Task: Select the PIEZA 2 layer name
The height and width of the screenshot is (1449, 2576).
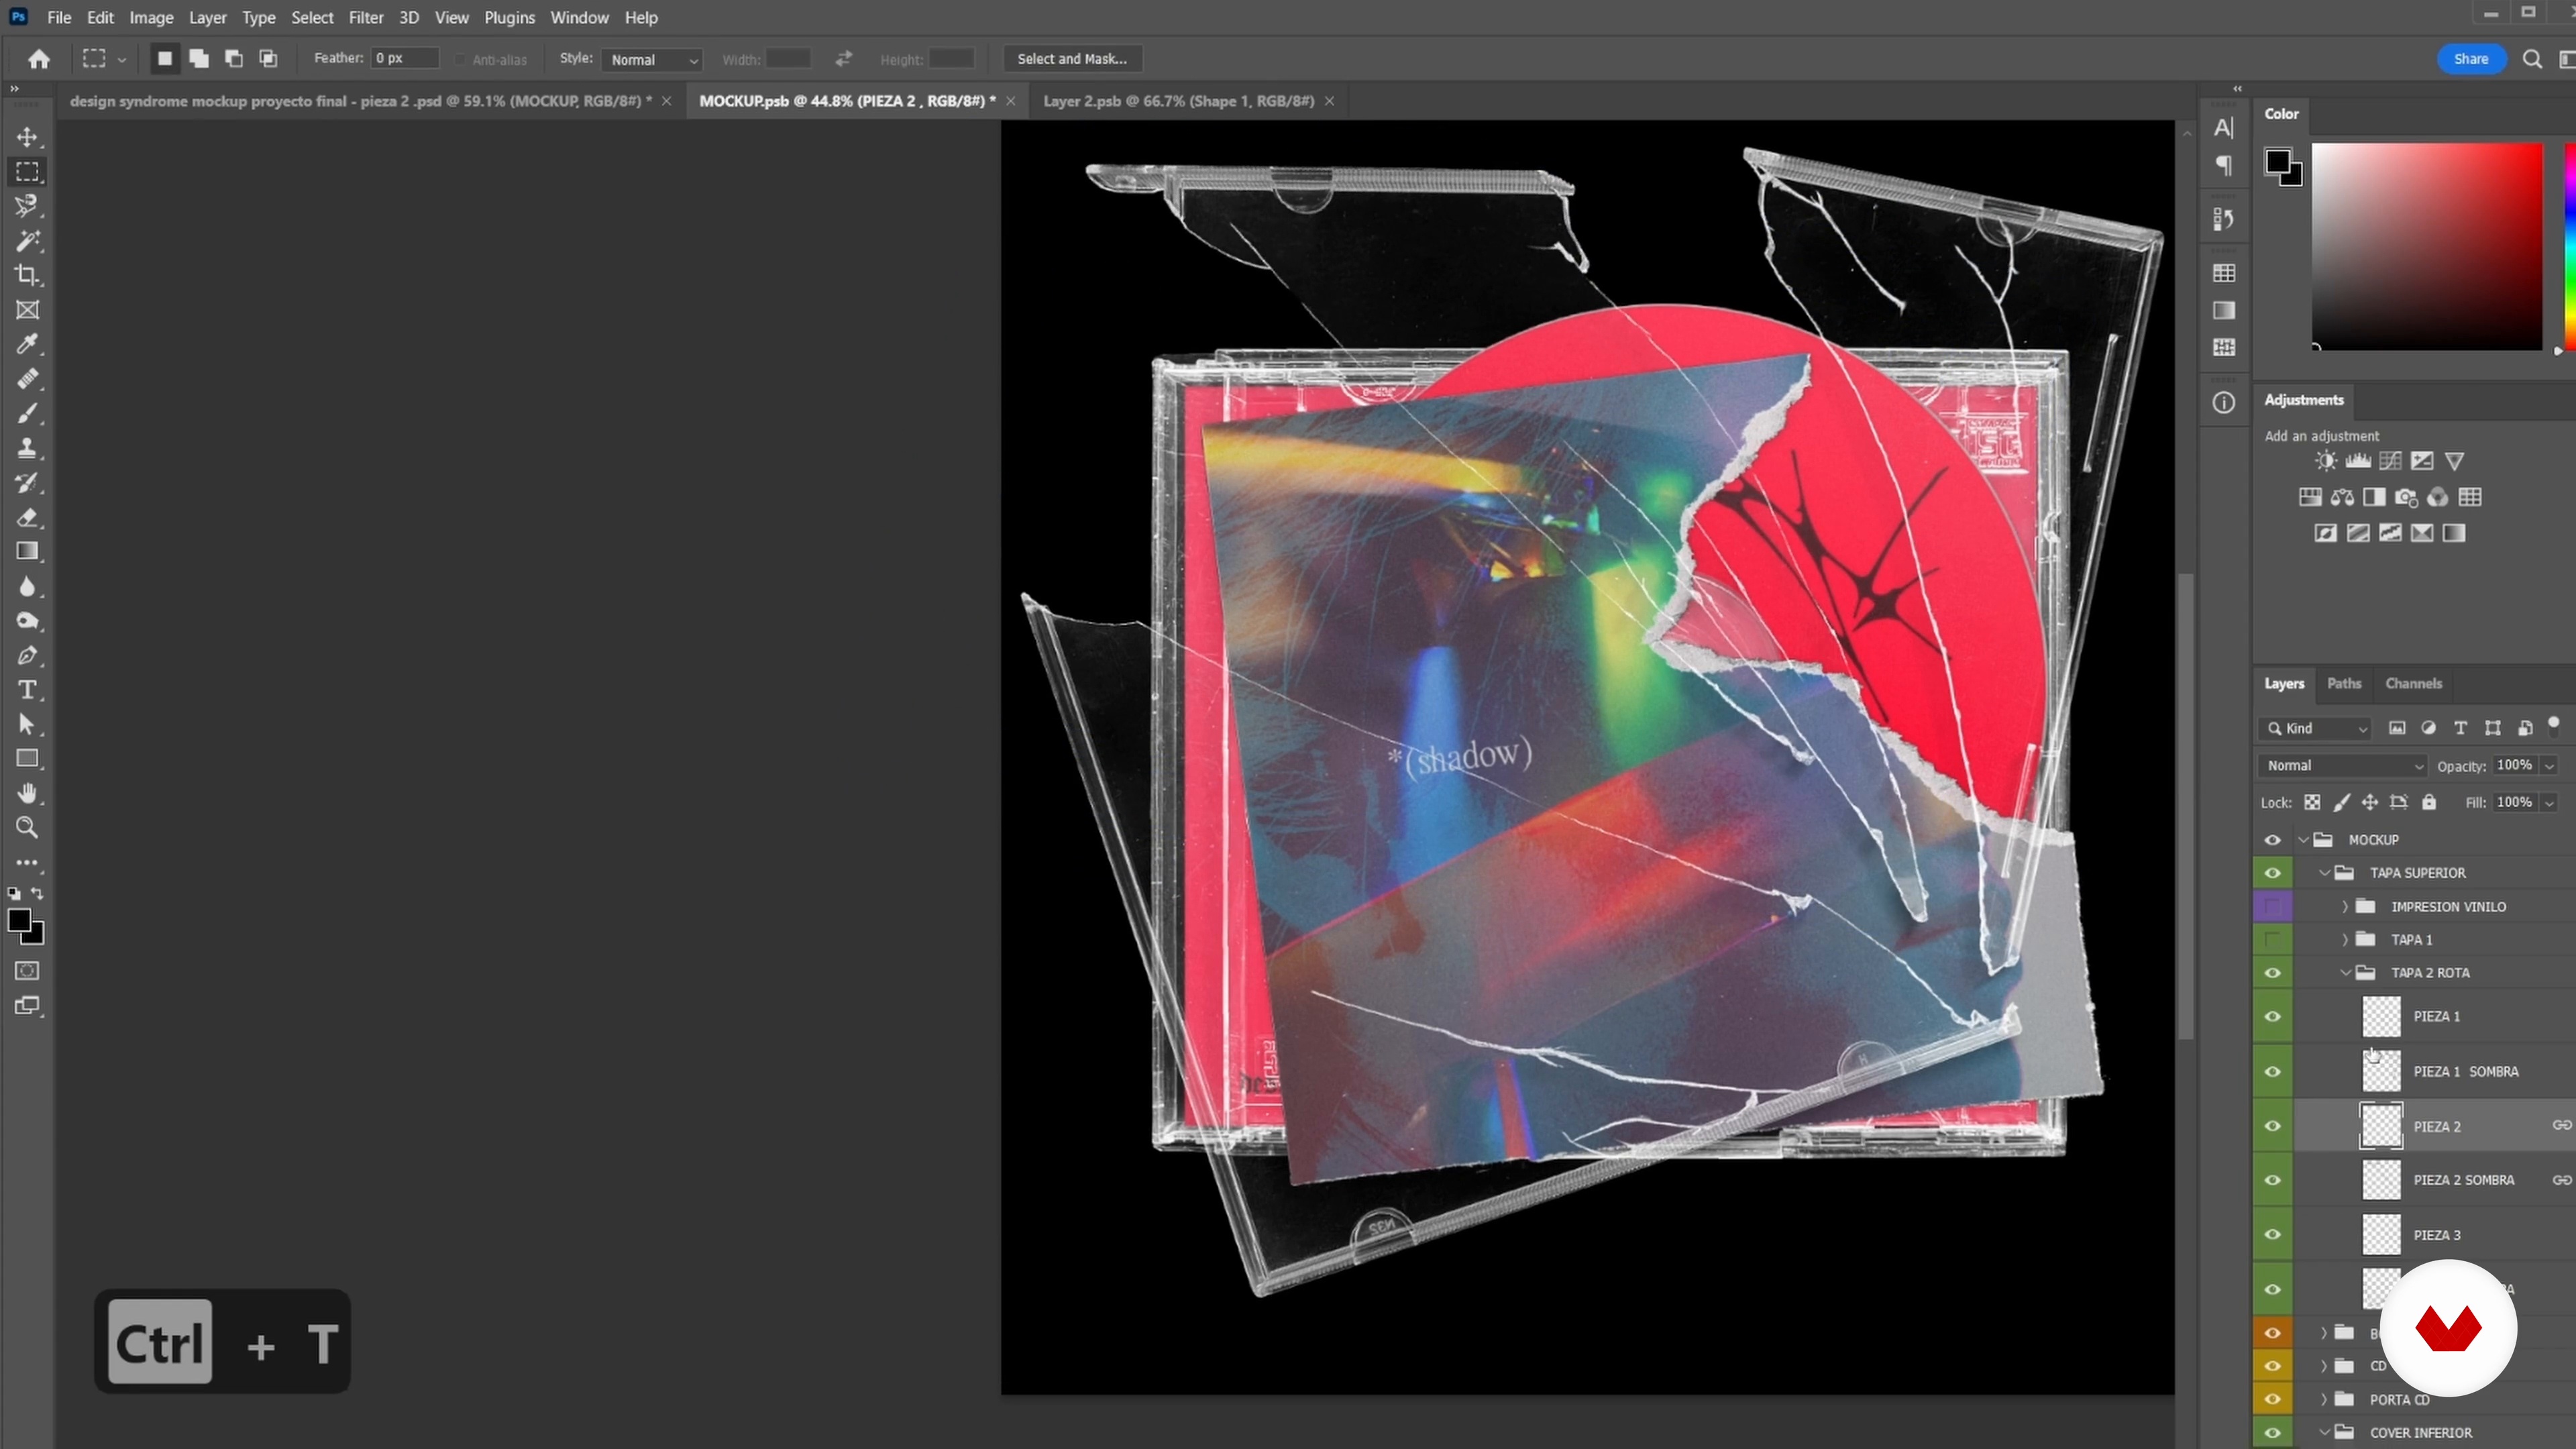Action: point(2437,1126)
